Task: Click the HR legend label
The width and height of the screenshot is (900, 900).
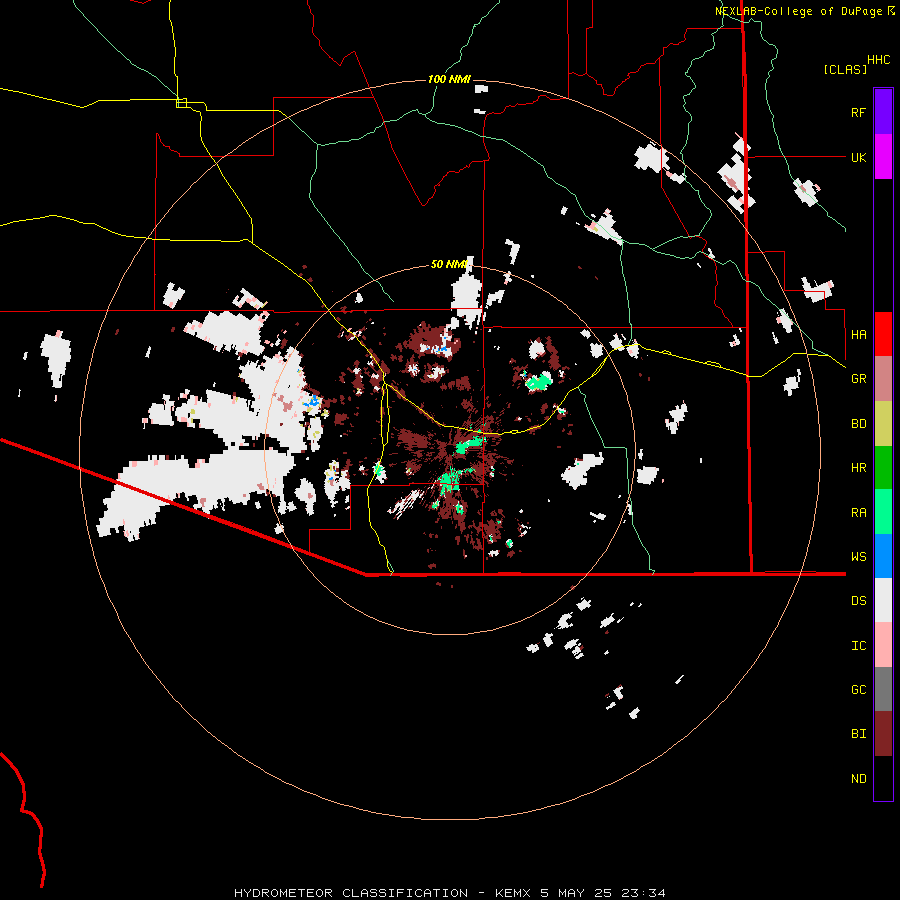Action: [x=858, y=468]
